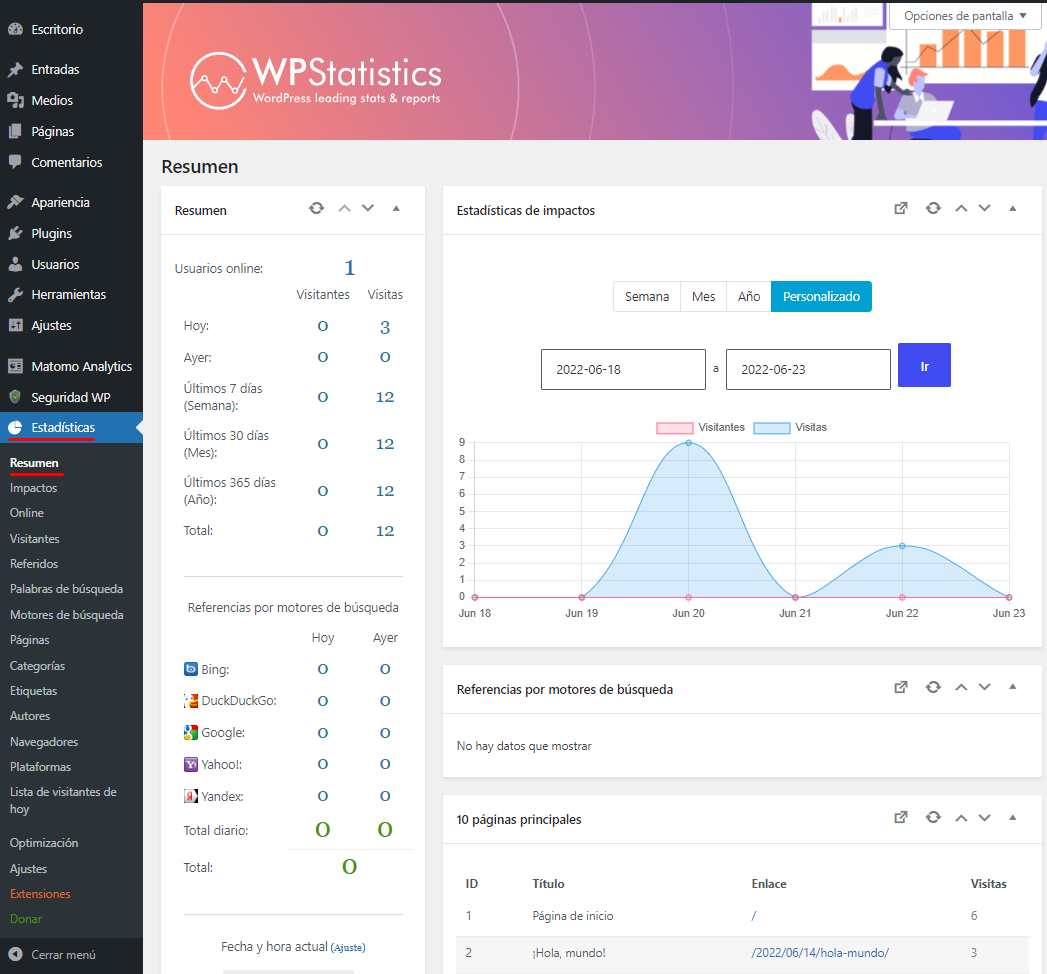This screenshot has height=974, width=1047.
Task: Open Referencias por motores de búsqueda external view
Action: (901, 687)
